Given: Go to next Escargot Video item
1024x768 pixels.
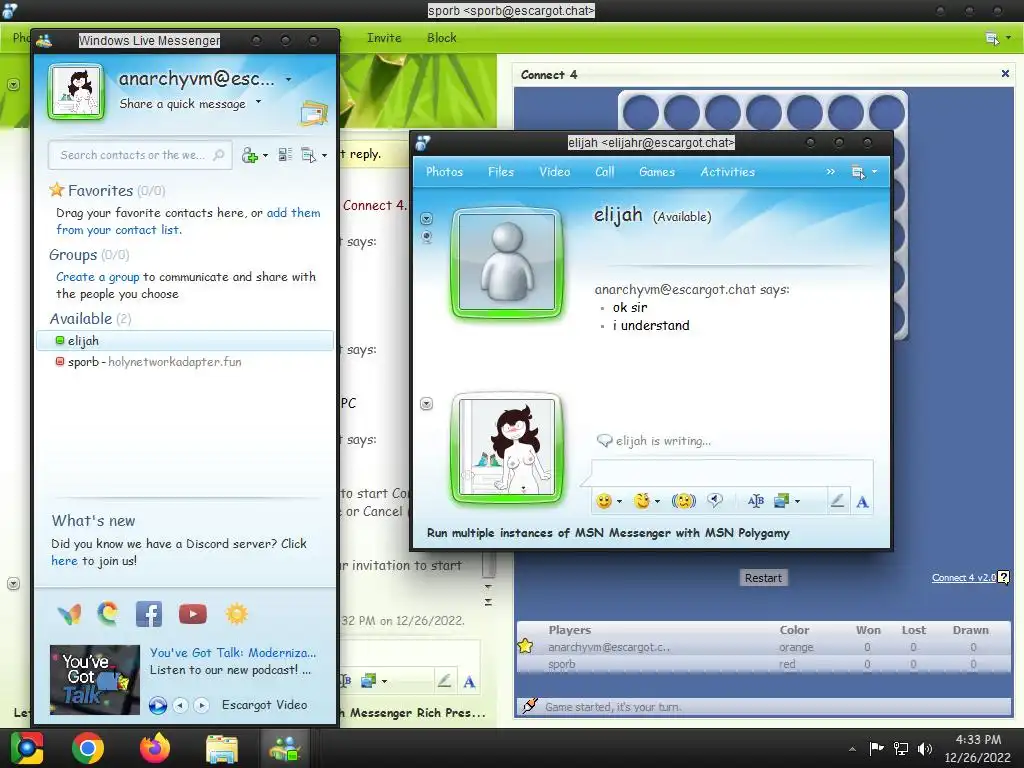Looking at the screenshot, I should pos(201,705).
